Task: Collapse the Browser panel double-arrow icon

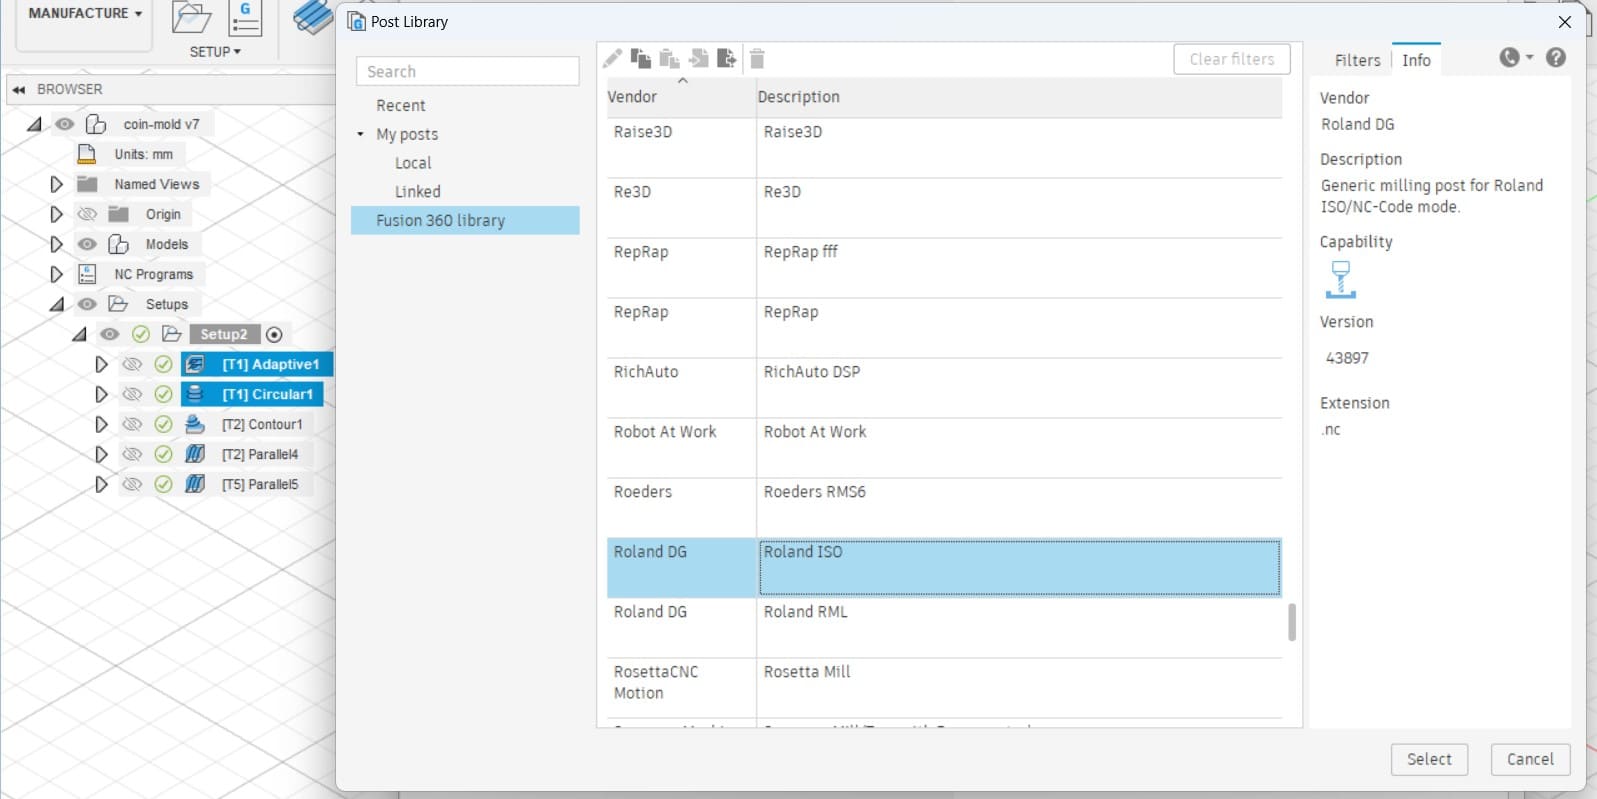Action: pyautogui.click(x=19, y=89)
